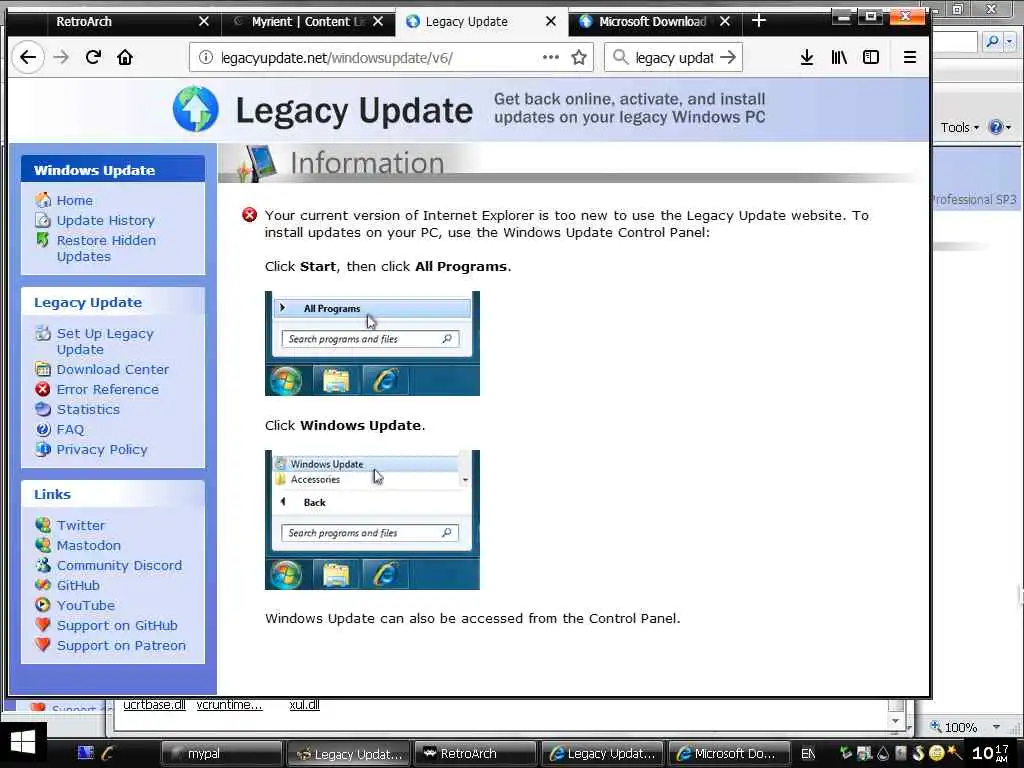The width and height of the screenshot is (1024, 768).
Task: Click the red Error Reference icon
Action: tap(42, 389)
